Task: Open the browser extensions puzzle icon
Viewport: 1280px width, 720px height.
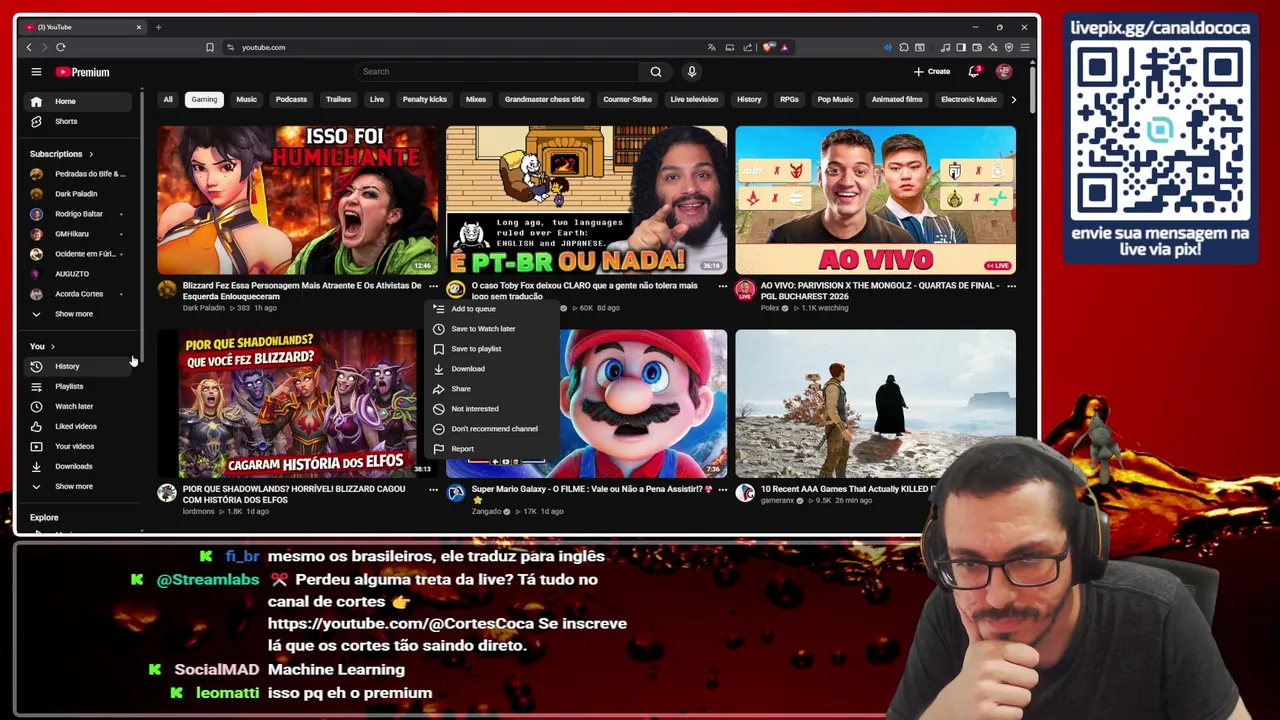Action: [x=904, y=47]
